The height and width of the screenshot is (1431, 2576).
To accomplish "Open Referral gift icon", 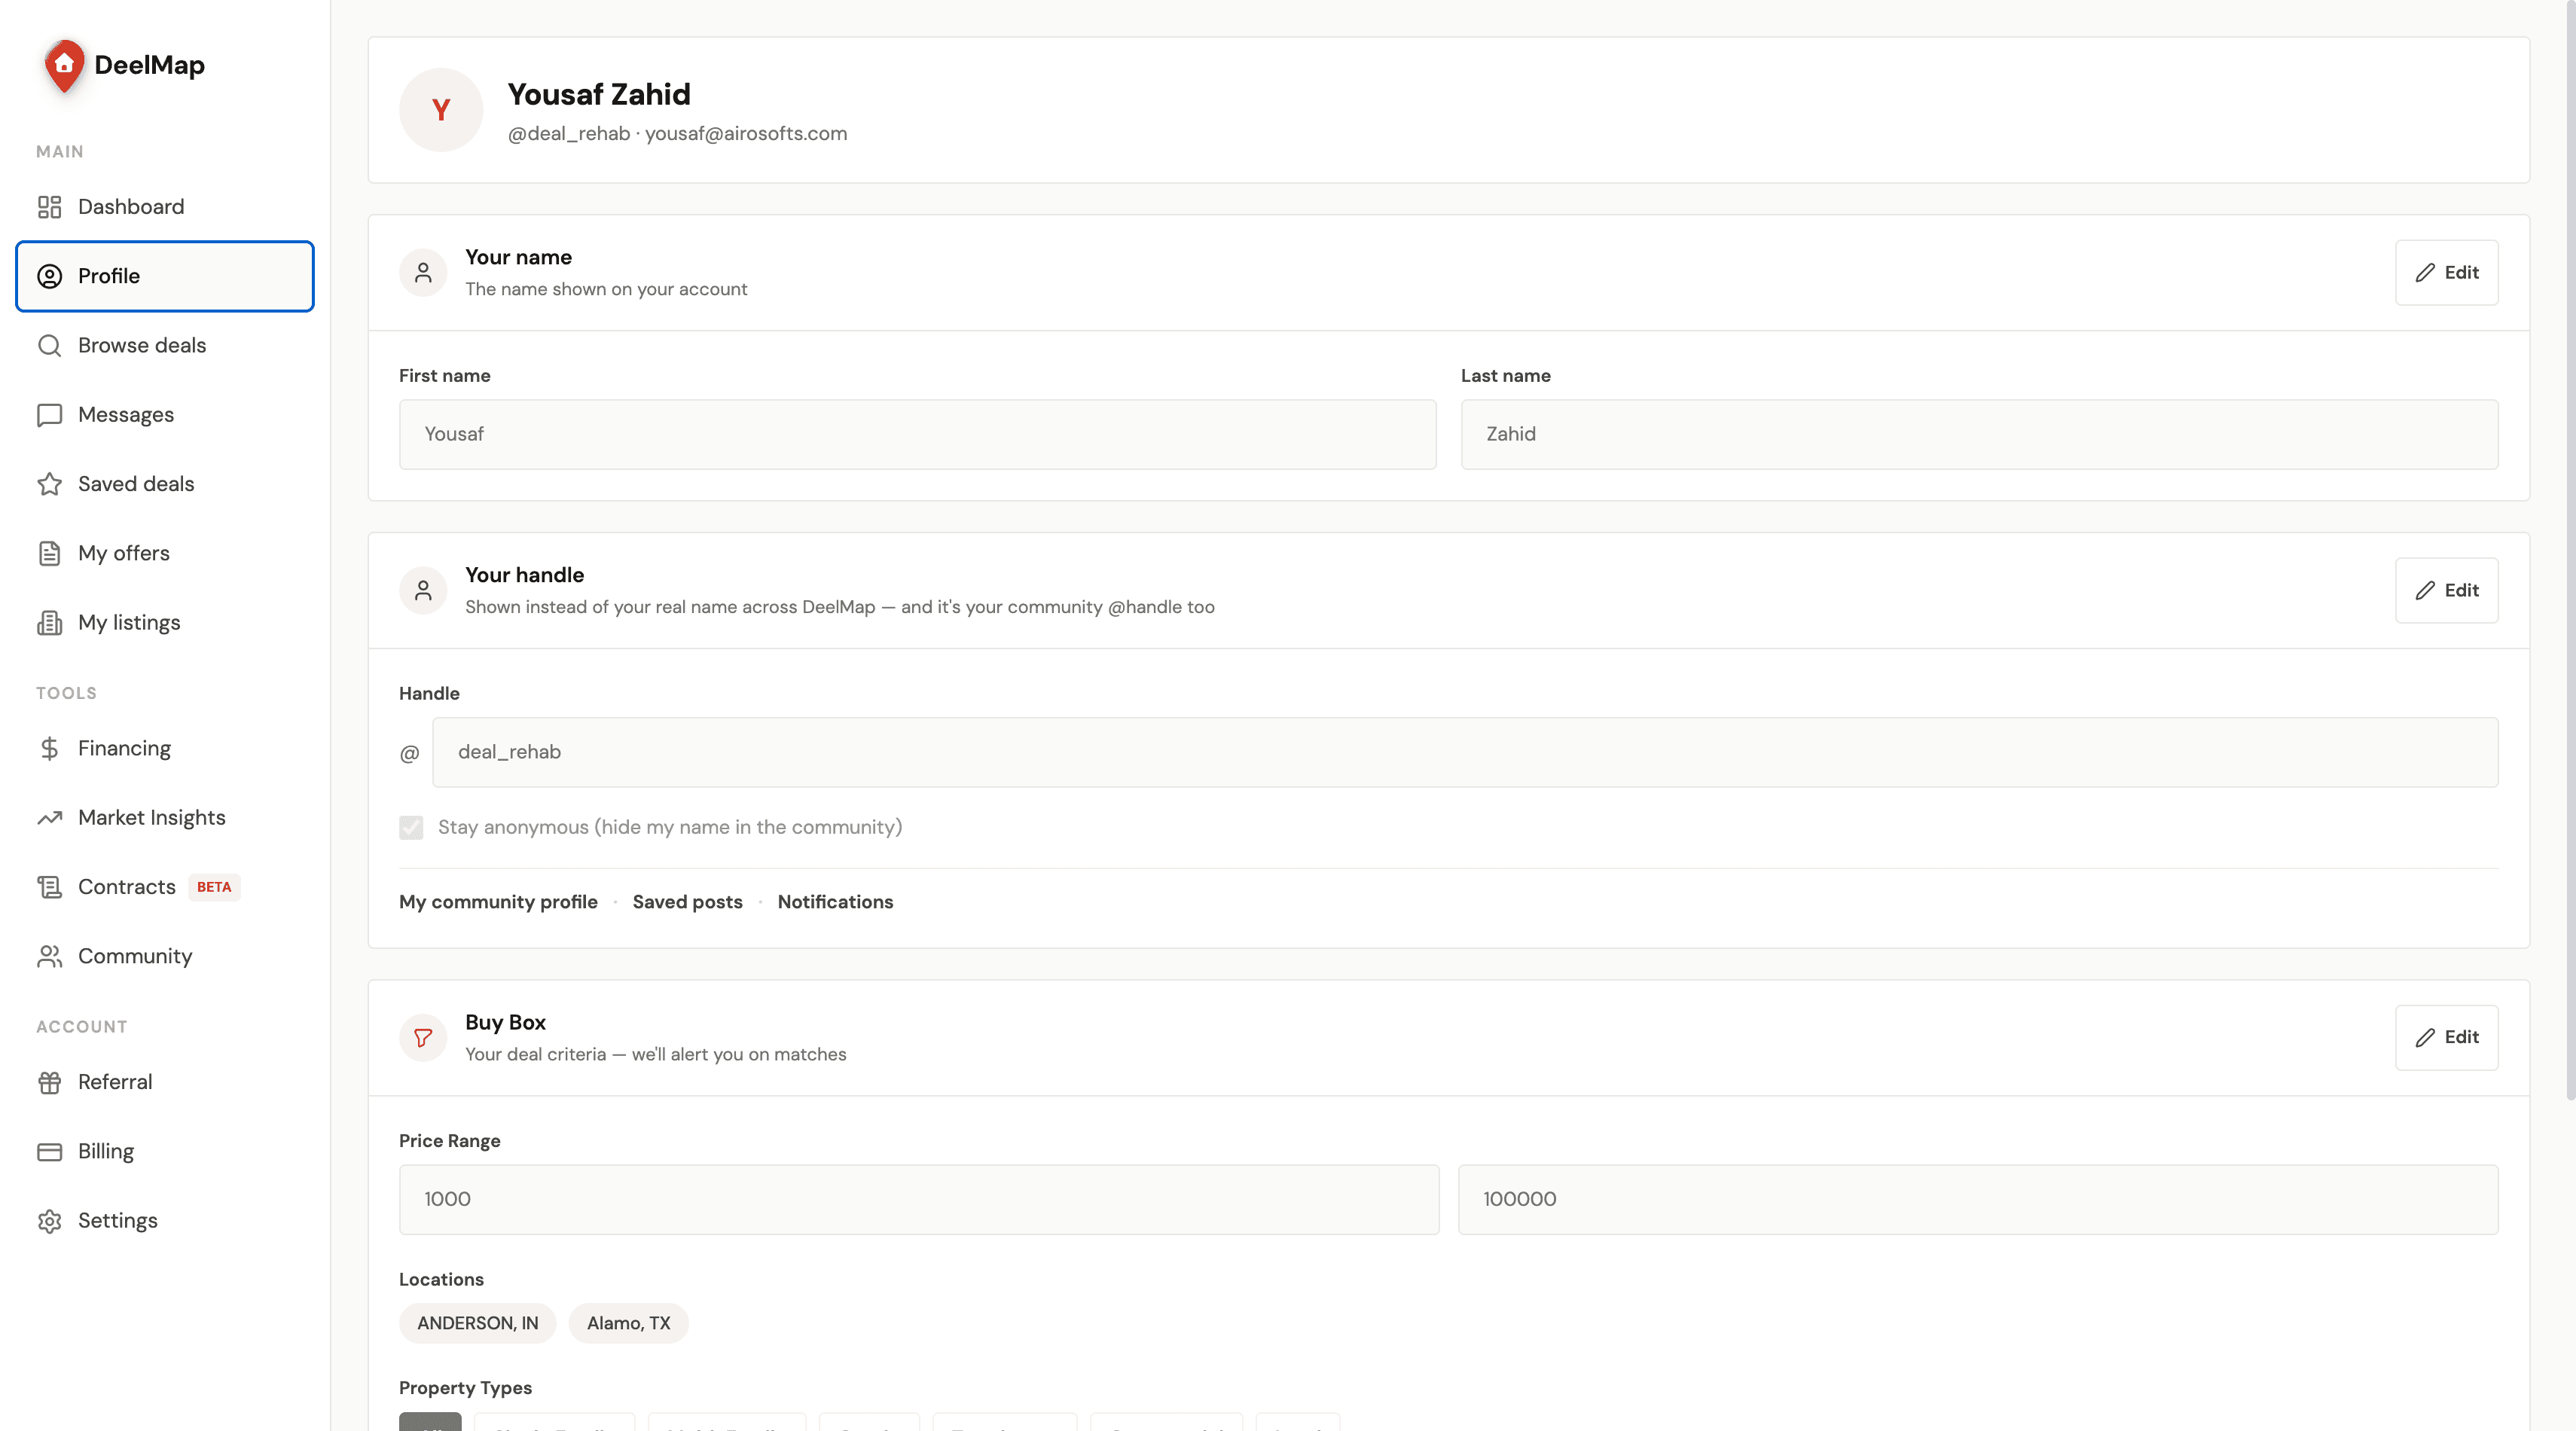I will coord(49,1082).
